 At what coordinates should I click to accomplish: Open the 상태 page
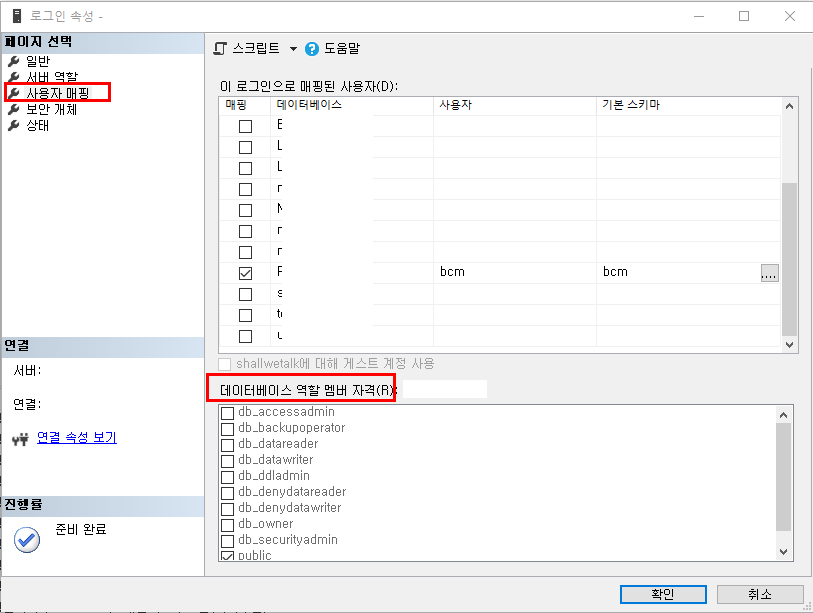[37, 125]
